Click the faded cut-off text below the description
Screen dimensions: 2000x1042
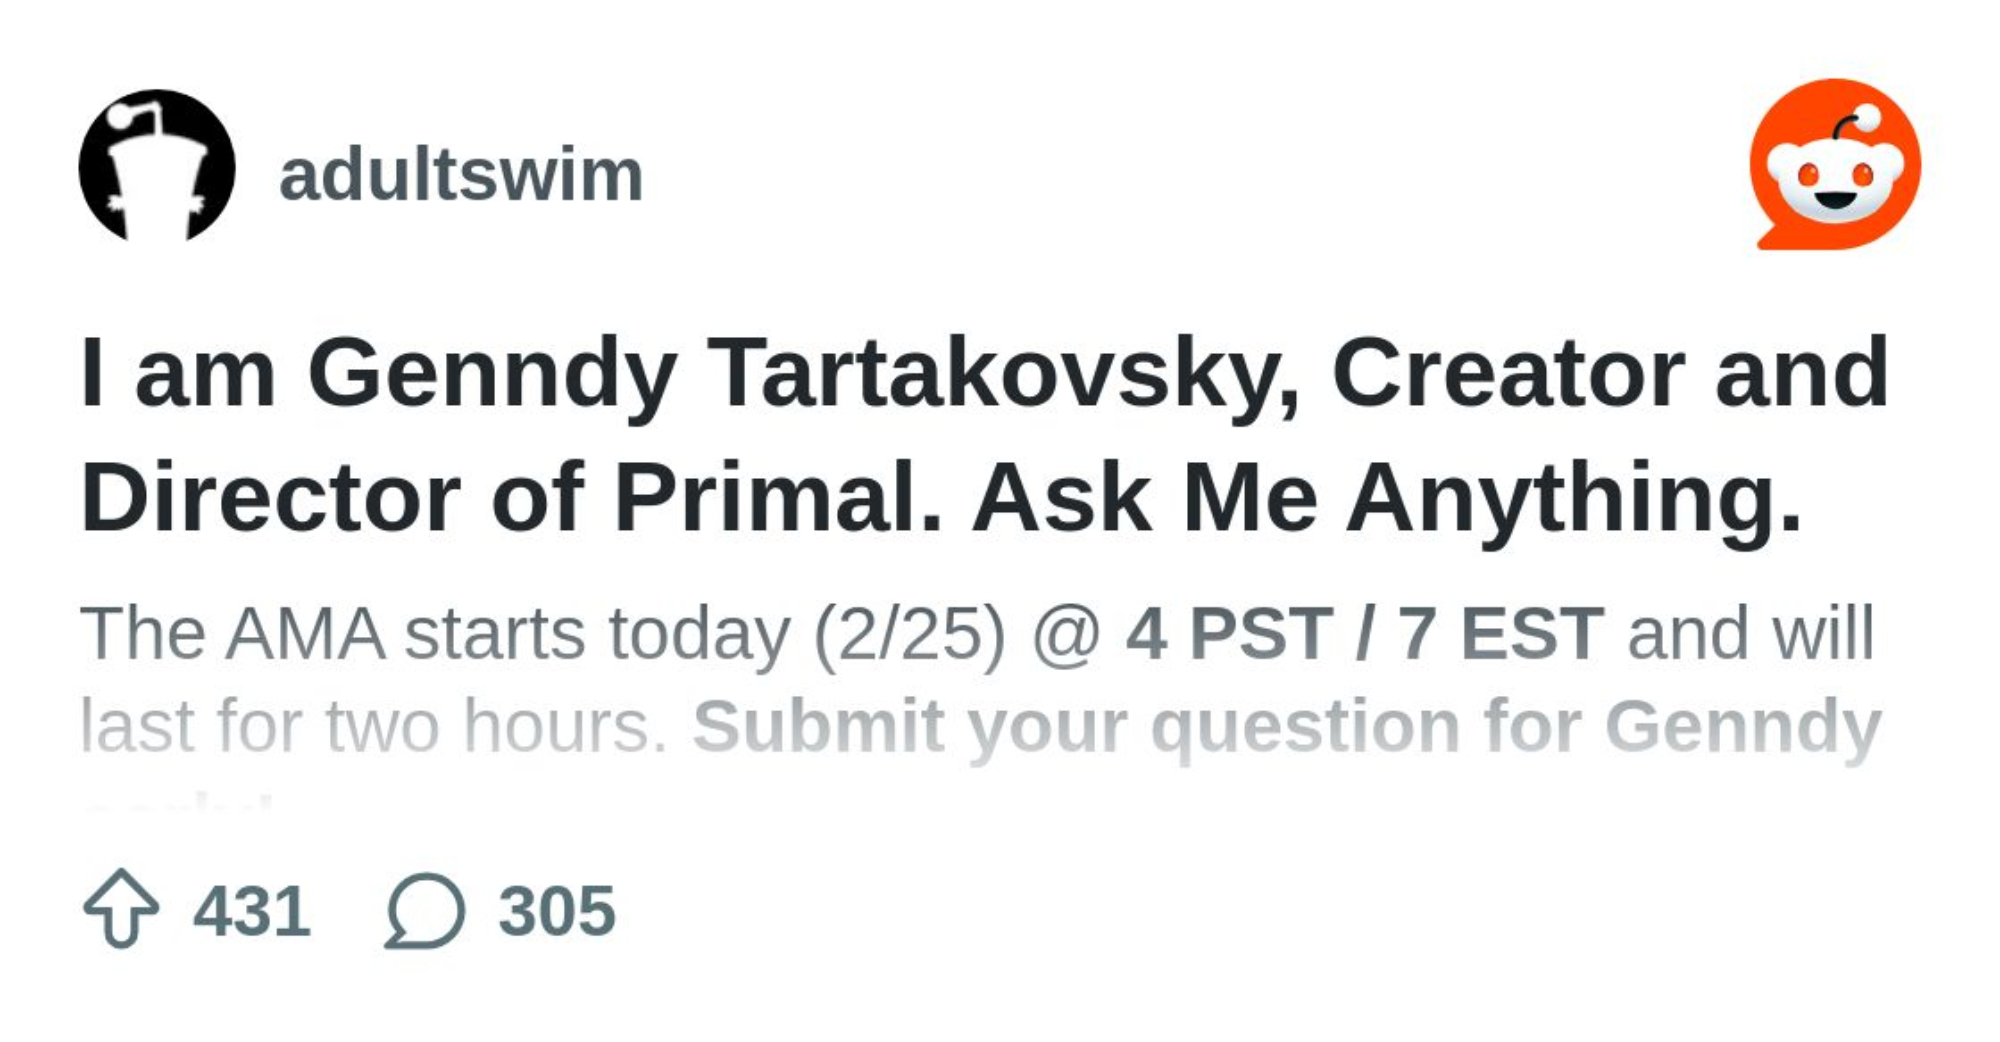(x=180, y=803)
